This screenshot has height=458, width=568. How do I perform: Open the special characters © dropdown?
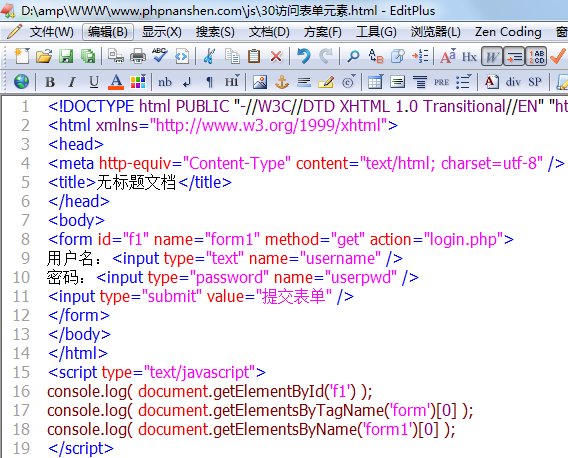pos(348,82)
